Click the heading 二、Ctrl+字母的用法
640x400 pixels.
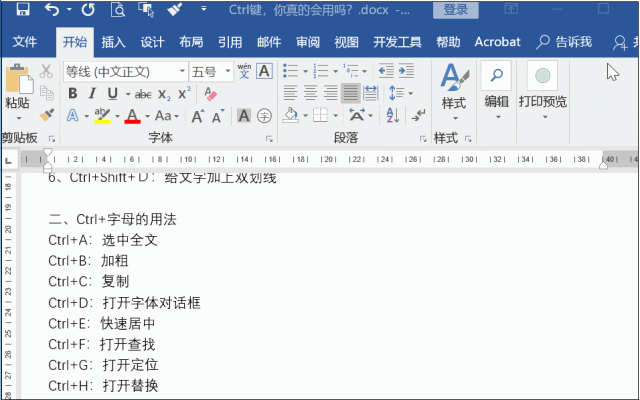click(112, 219)
